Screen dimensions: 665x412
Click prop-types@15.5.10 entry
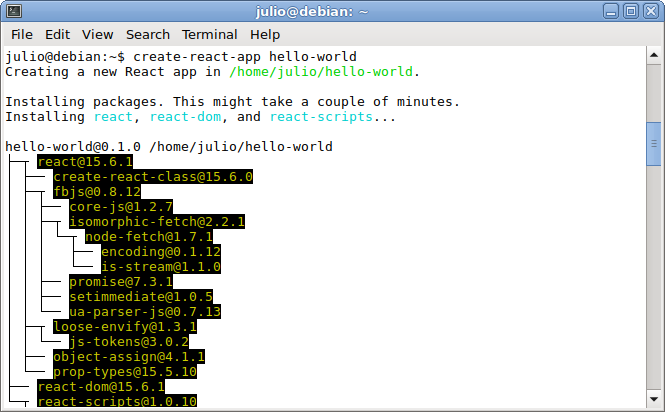click(125, 372)
